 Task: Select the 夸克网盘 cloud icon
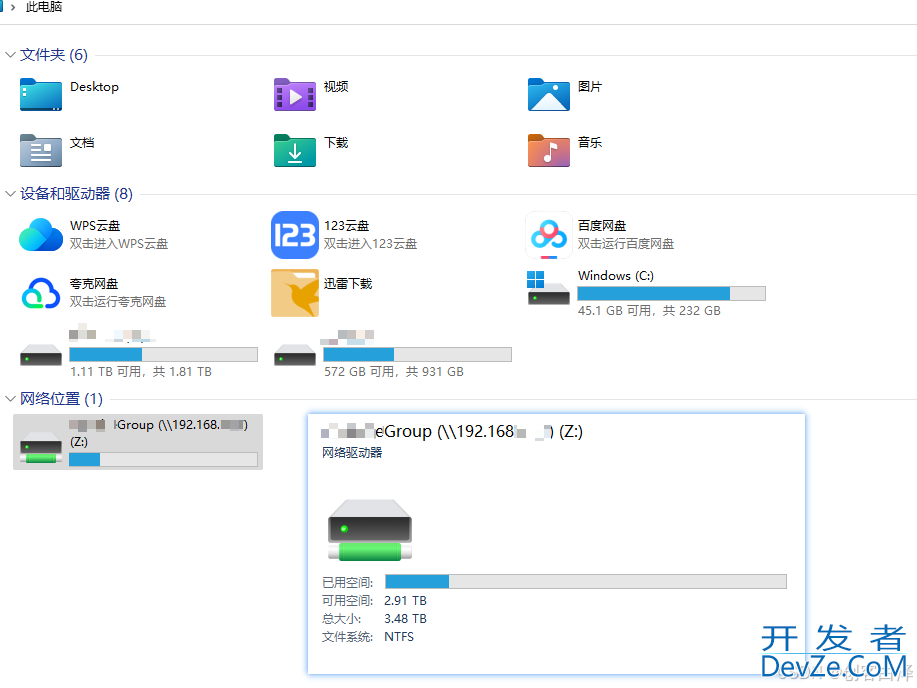tap(40, 293)
